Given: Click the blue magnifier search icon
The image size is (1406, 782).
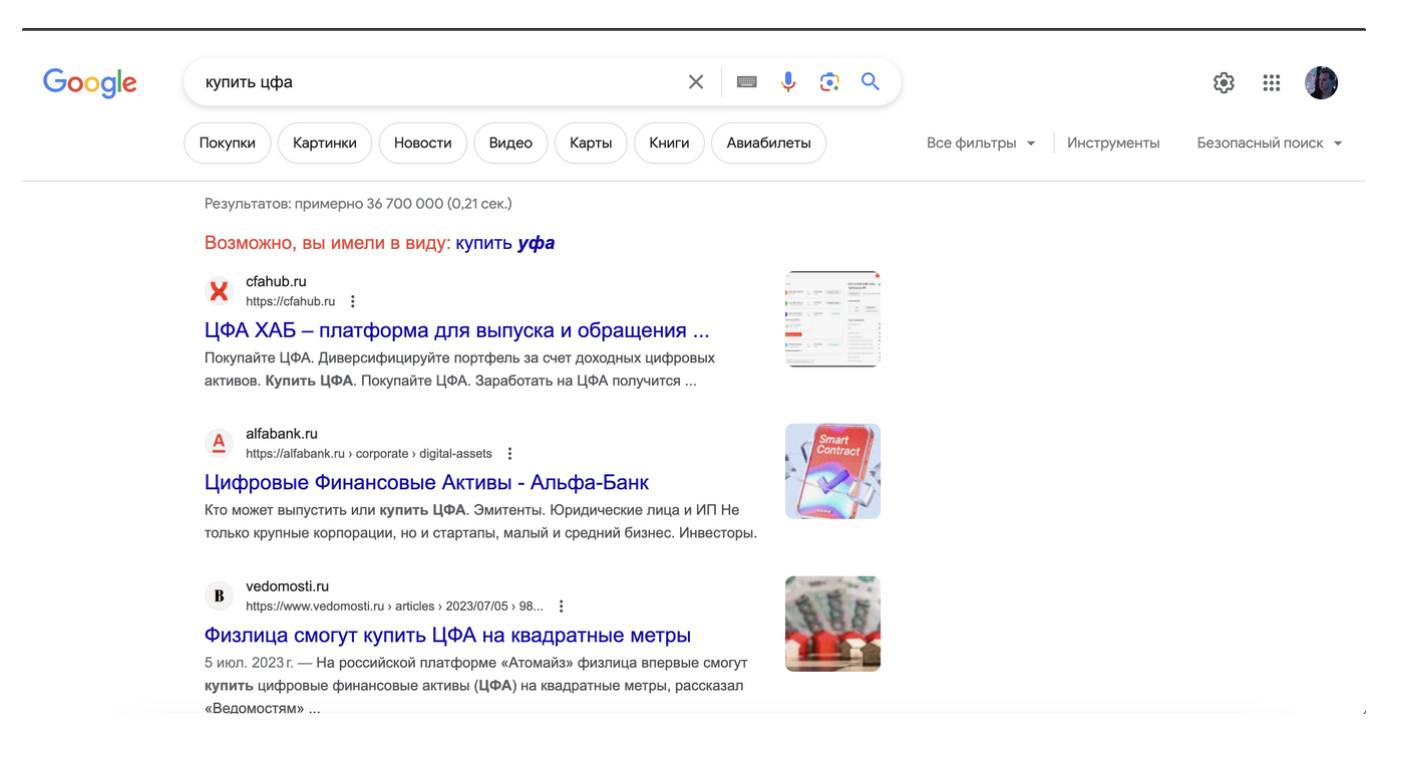Looking at the screenshot, I should [x=870, y=82].
